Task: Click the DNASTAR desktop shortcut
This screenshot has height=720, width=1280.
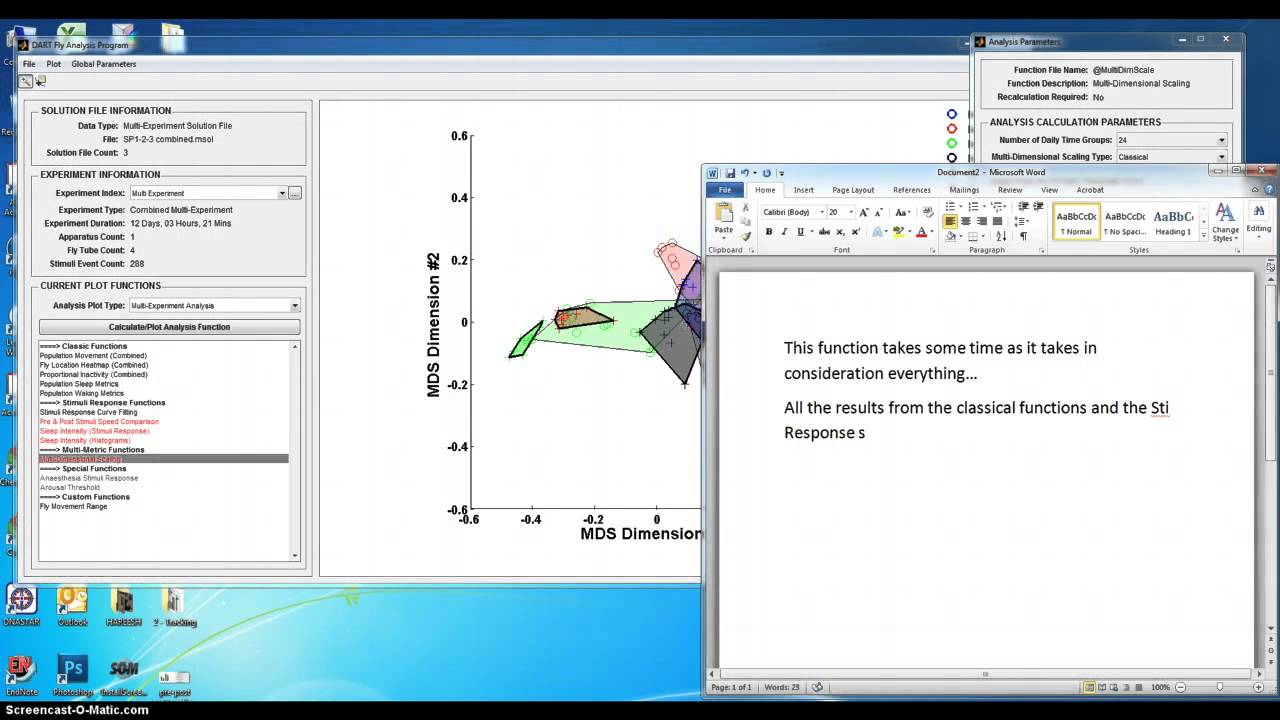Action: [22, 605]
